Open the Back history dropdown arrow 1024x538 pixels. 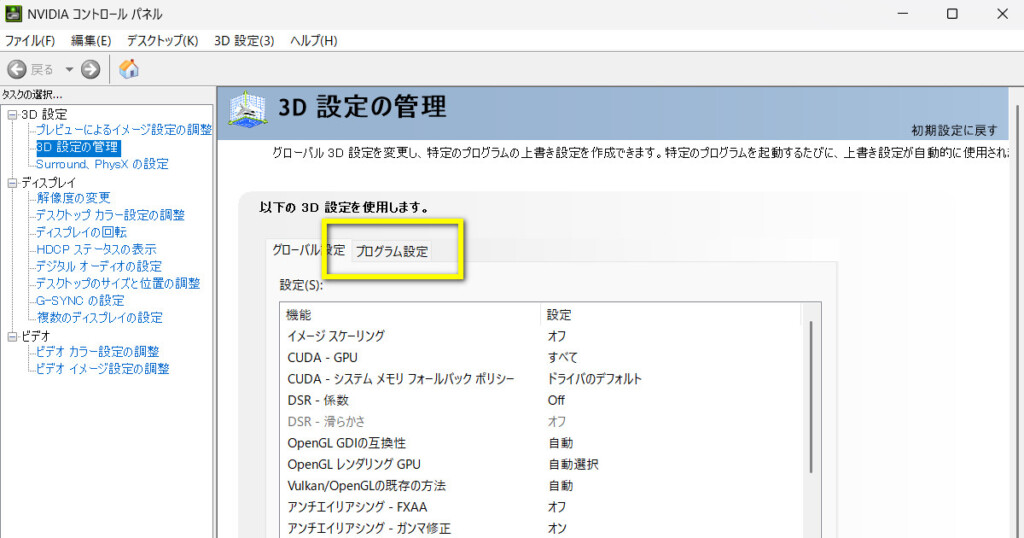pyautogui.click(x=69, y=69)
